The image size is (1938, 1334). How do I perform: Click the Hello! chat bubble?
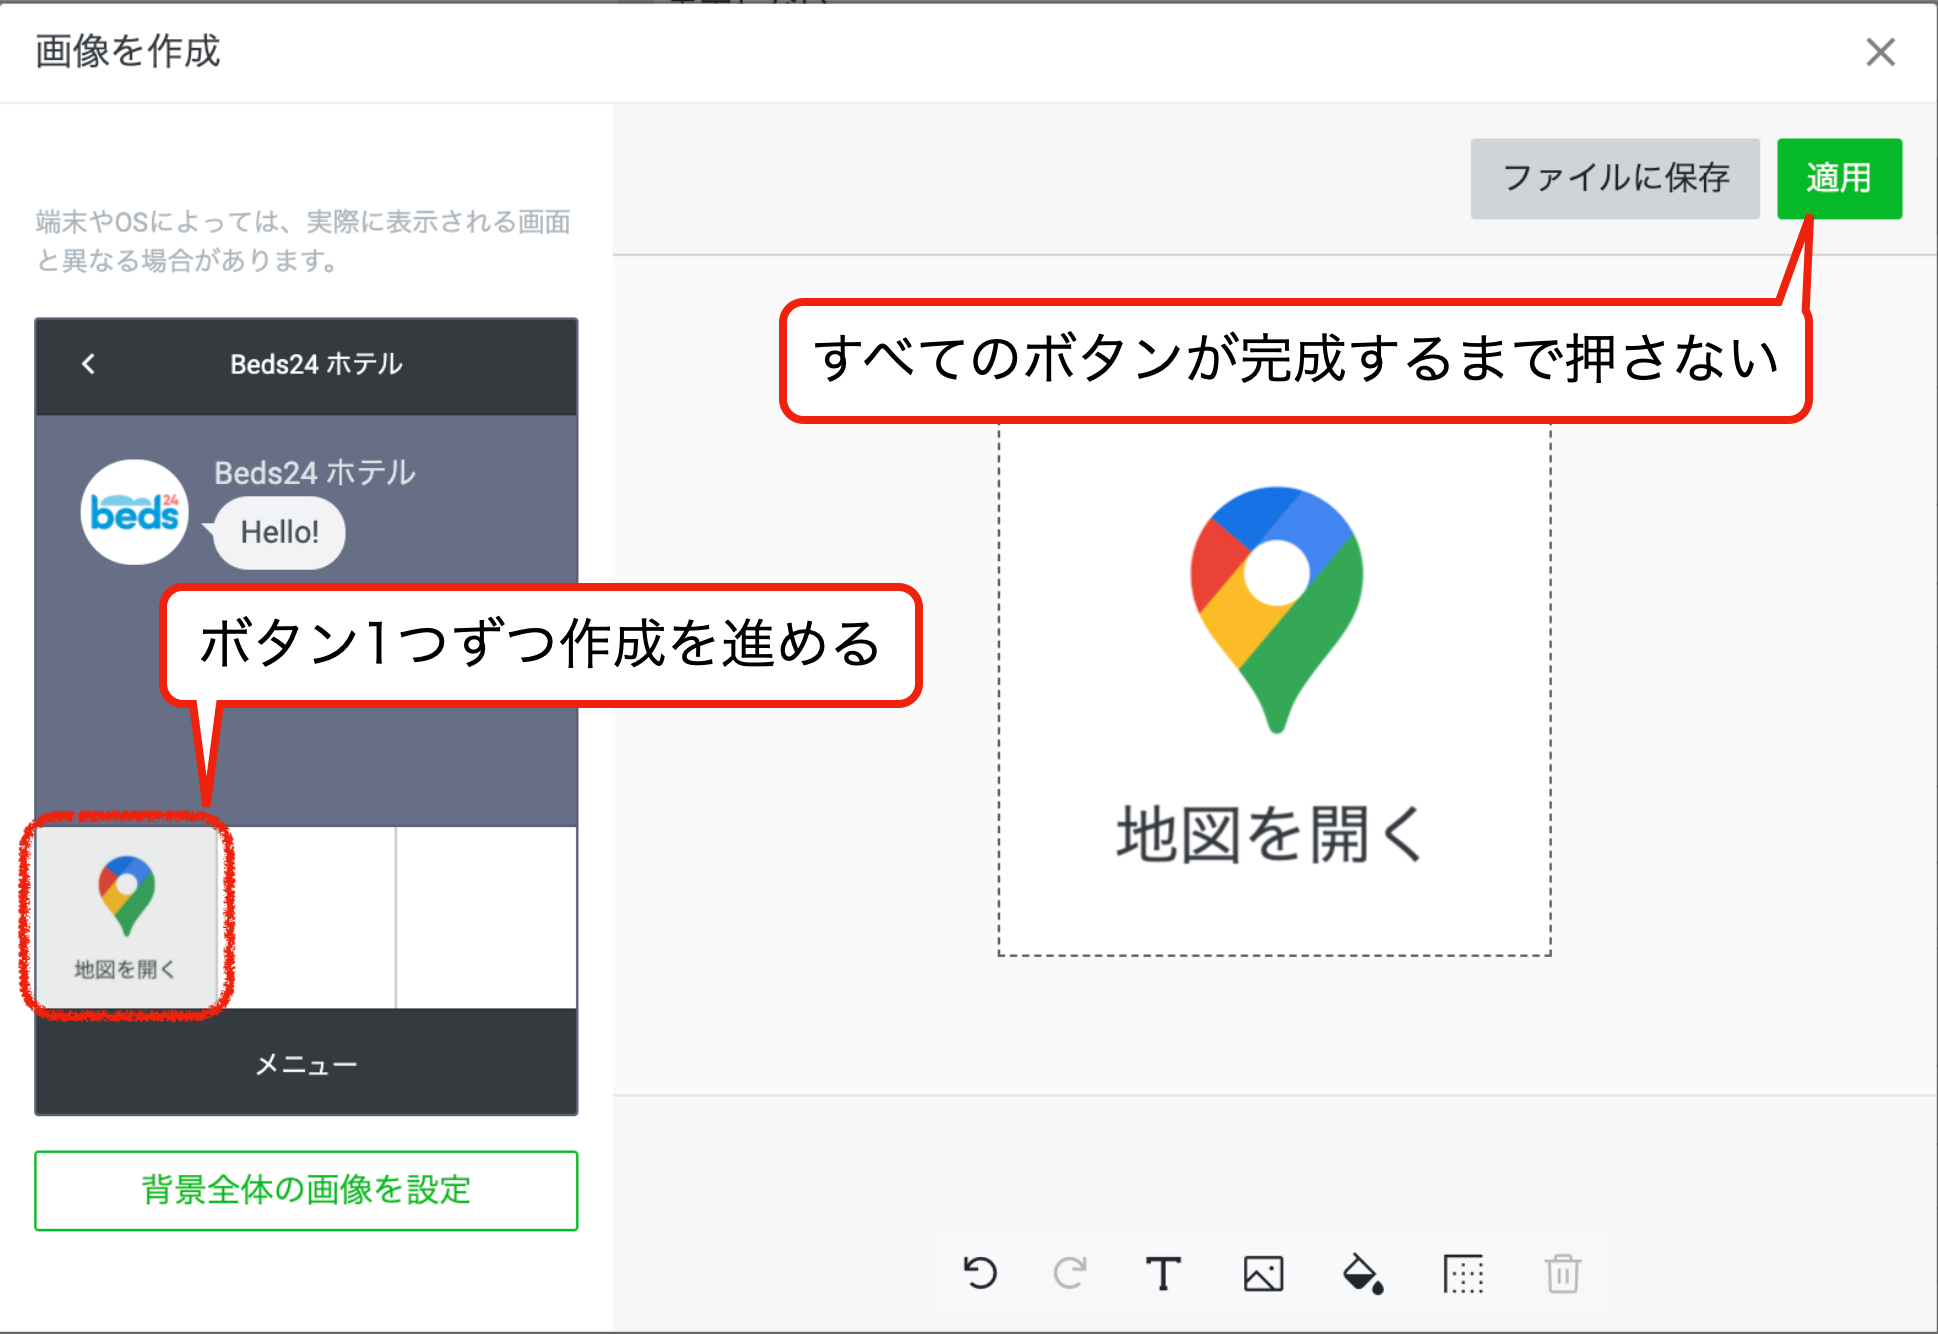(x=280, y=532)
